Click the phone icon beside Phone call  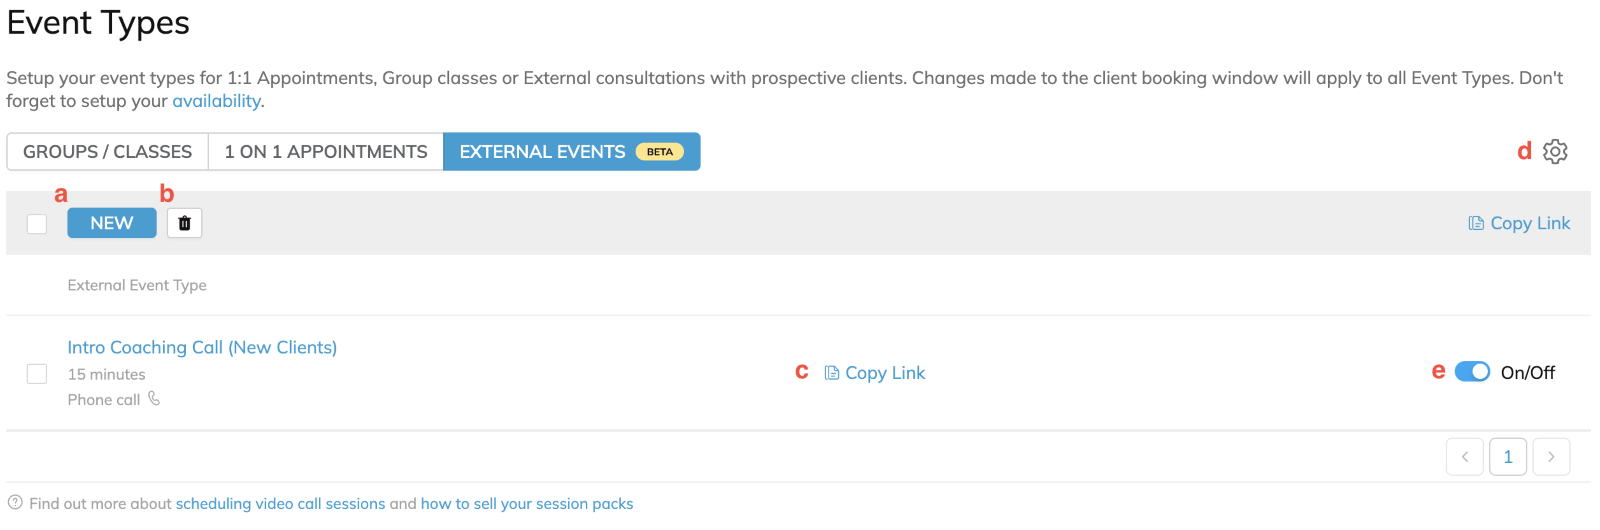(154, 398)
